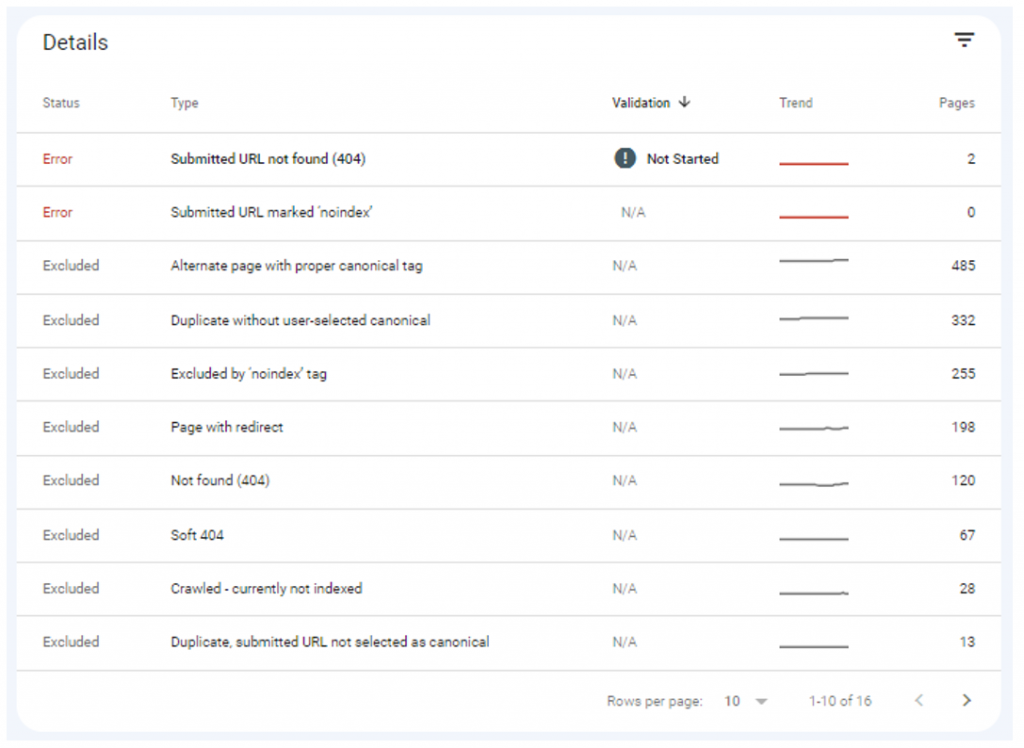Click the pagination range label 1-10 of 16

tap(840, 701)
